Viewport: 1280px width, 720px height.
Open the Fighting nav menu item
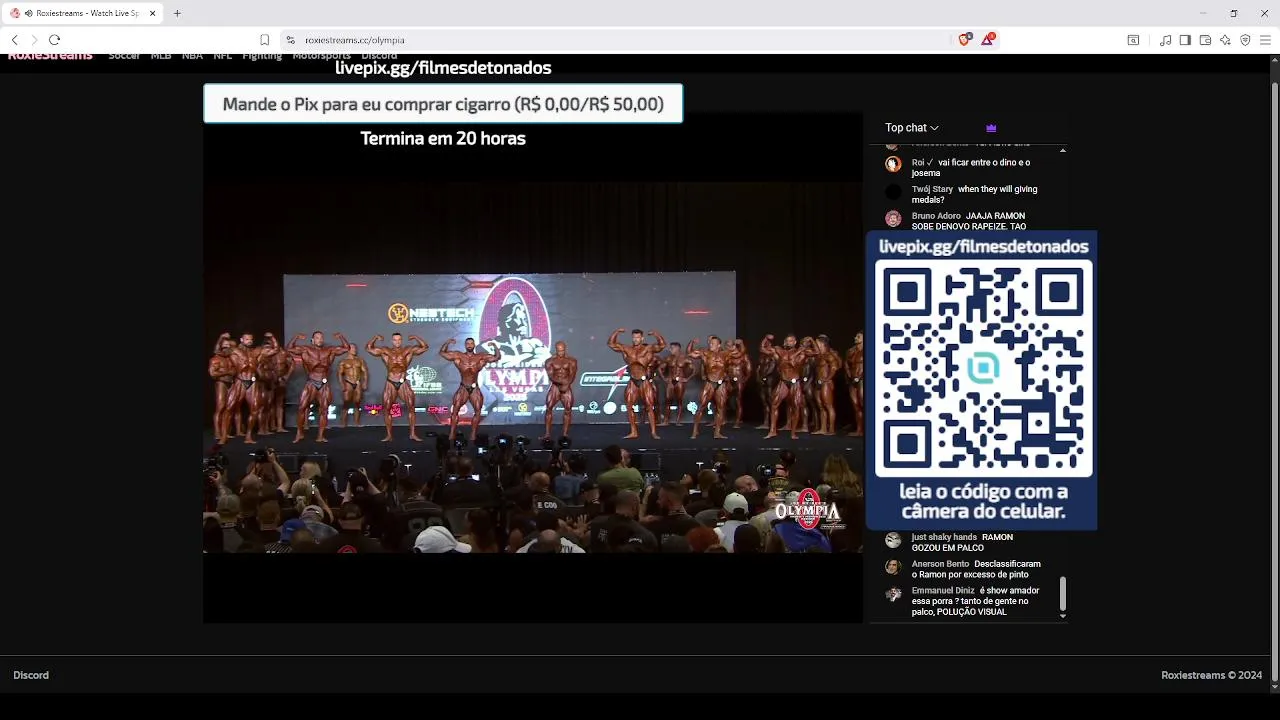pyautogui.click(x=262, y=56)
